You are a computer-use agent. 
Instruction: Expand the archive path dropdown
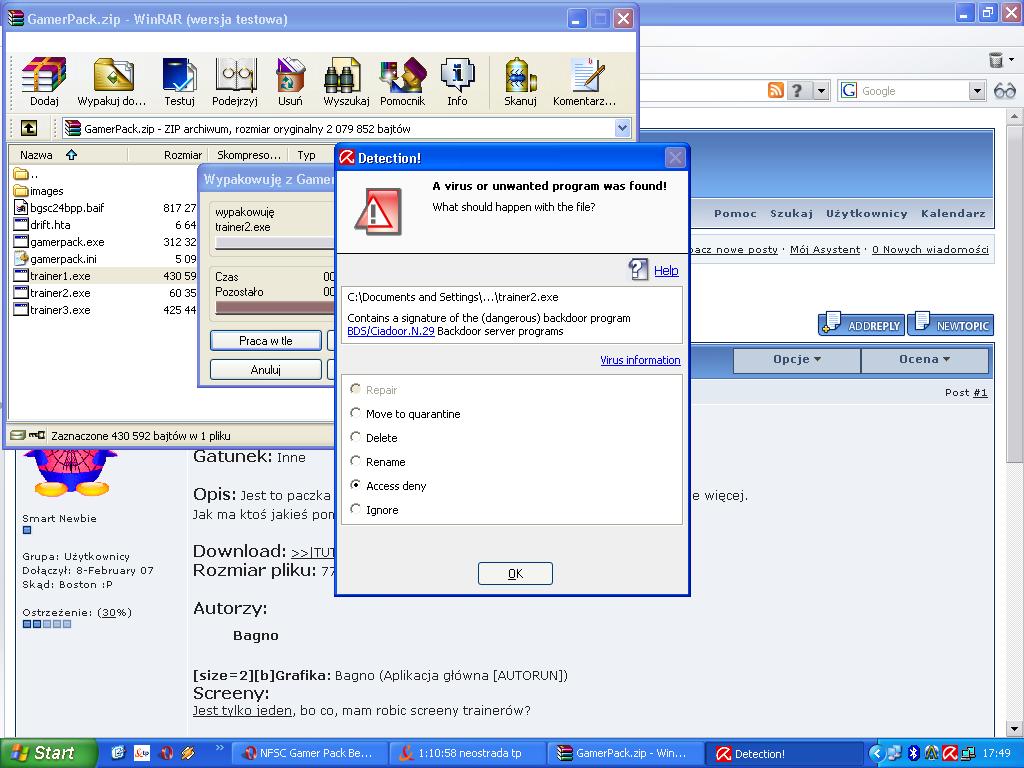click(623, 128)
